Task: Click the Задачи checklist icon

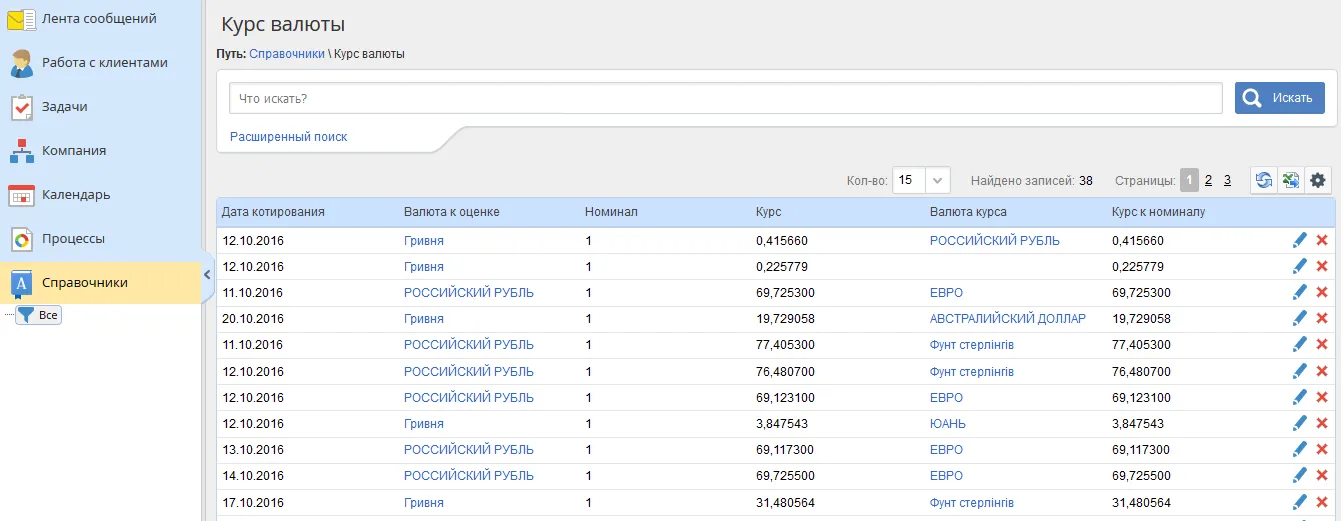Action: click(22, 107)
